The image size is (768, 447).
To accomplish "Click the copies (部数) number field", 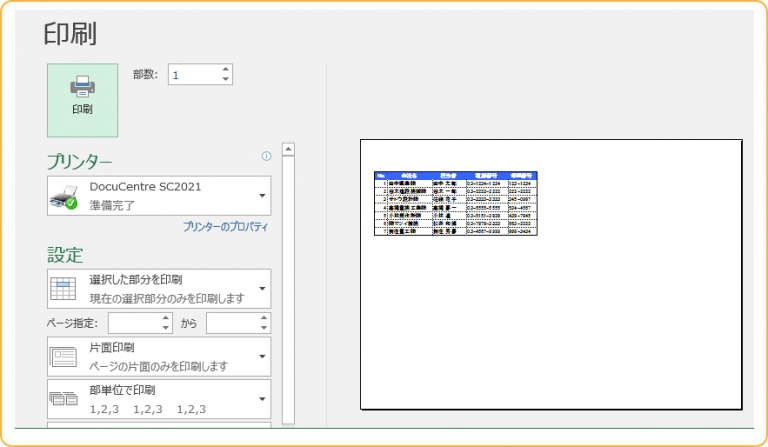I will pyautogui.click(x=194, y=74).
